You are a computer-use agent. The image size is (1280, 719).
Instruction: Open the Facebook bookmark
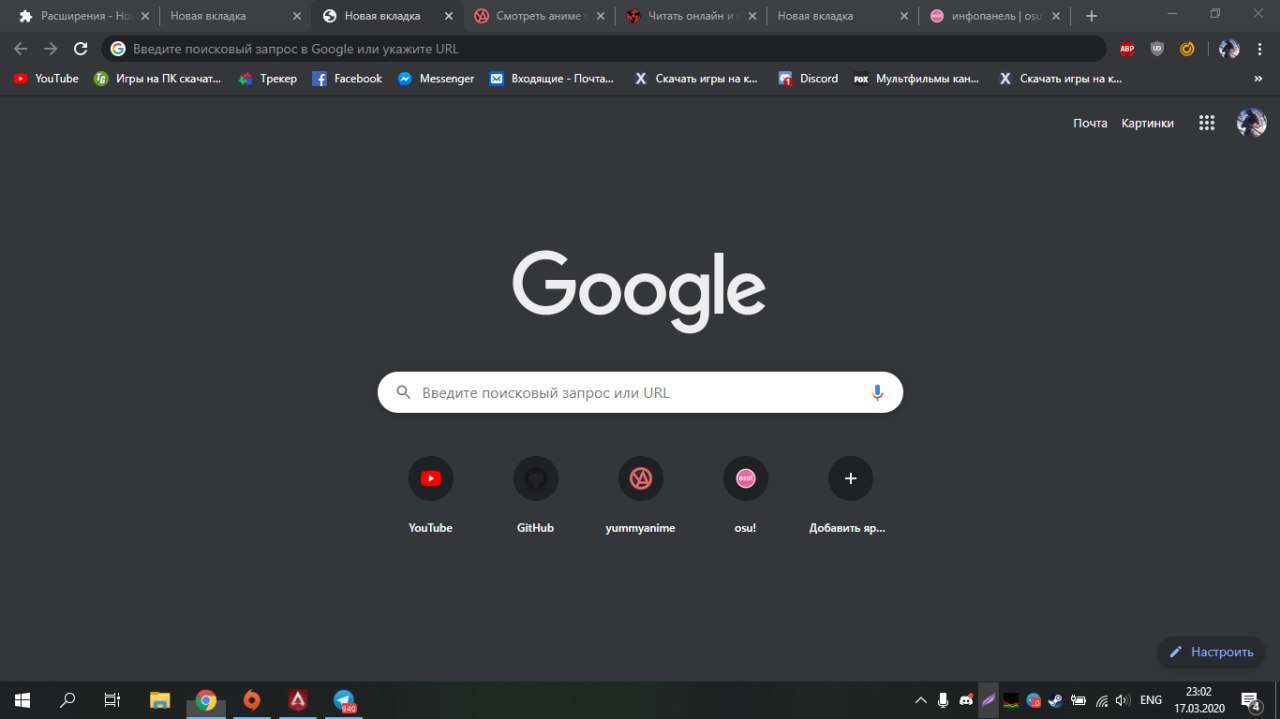point(347,79)
